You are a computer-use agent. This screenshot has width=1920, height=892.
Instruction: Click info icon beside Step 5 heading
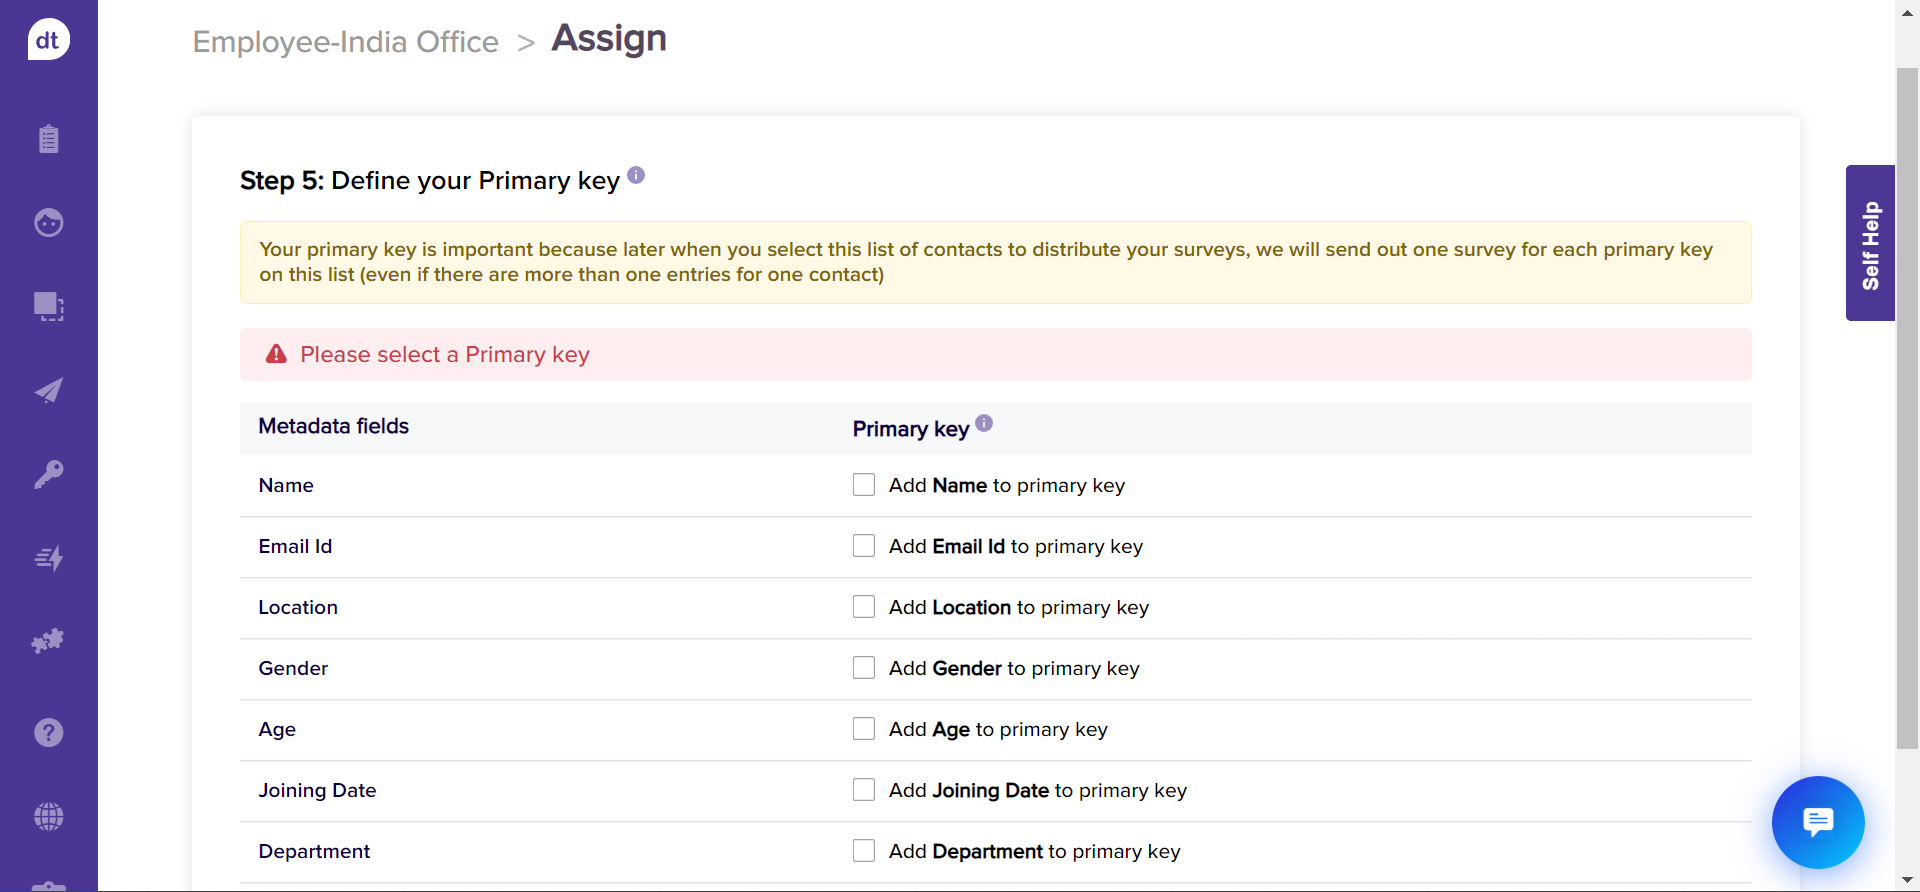coord(636,176)
